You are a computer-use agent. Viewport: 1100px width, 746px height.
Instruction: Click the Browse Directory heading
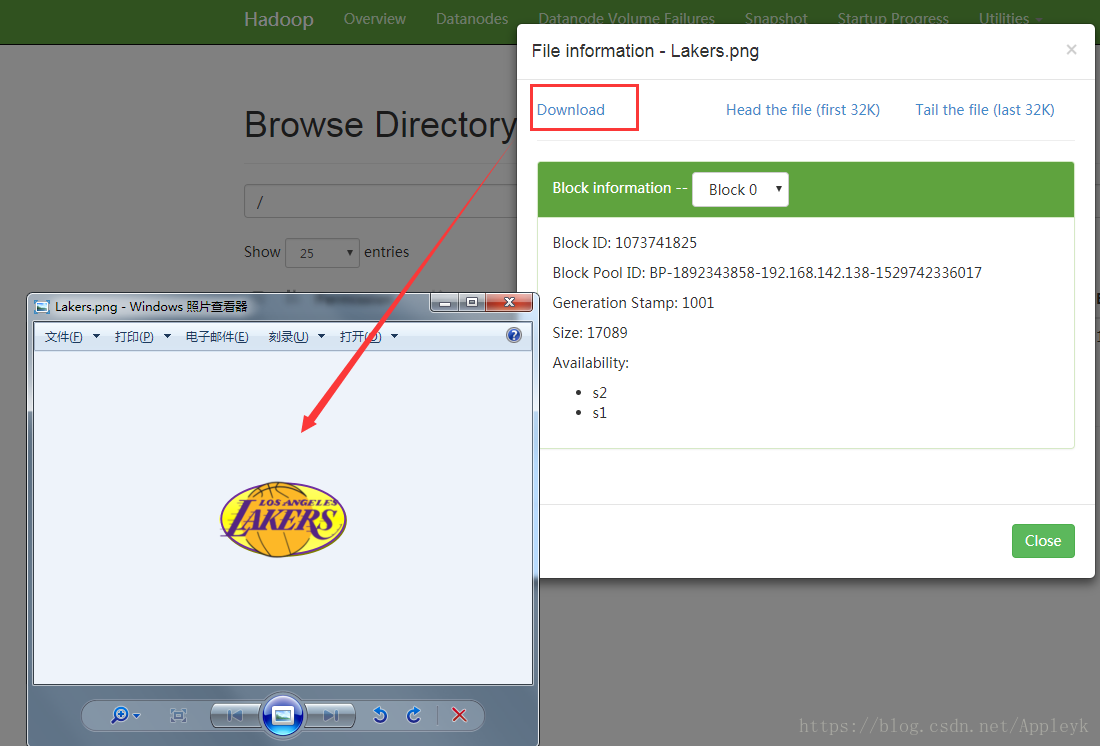point(380,125)
